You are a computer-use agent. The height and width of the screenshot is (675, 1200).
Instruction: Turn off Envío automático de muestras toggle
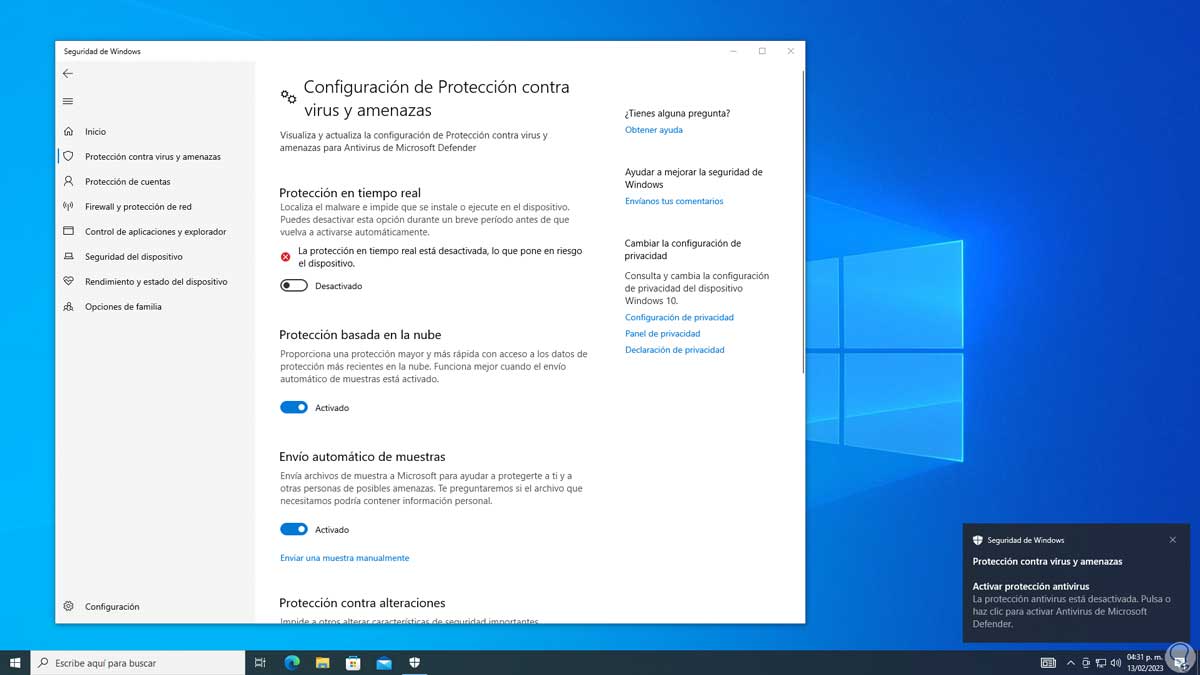(294, 530)
